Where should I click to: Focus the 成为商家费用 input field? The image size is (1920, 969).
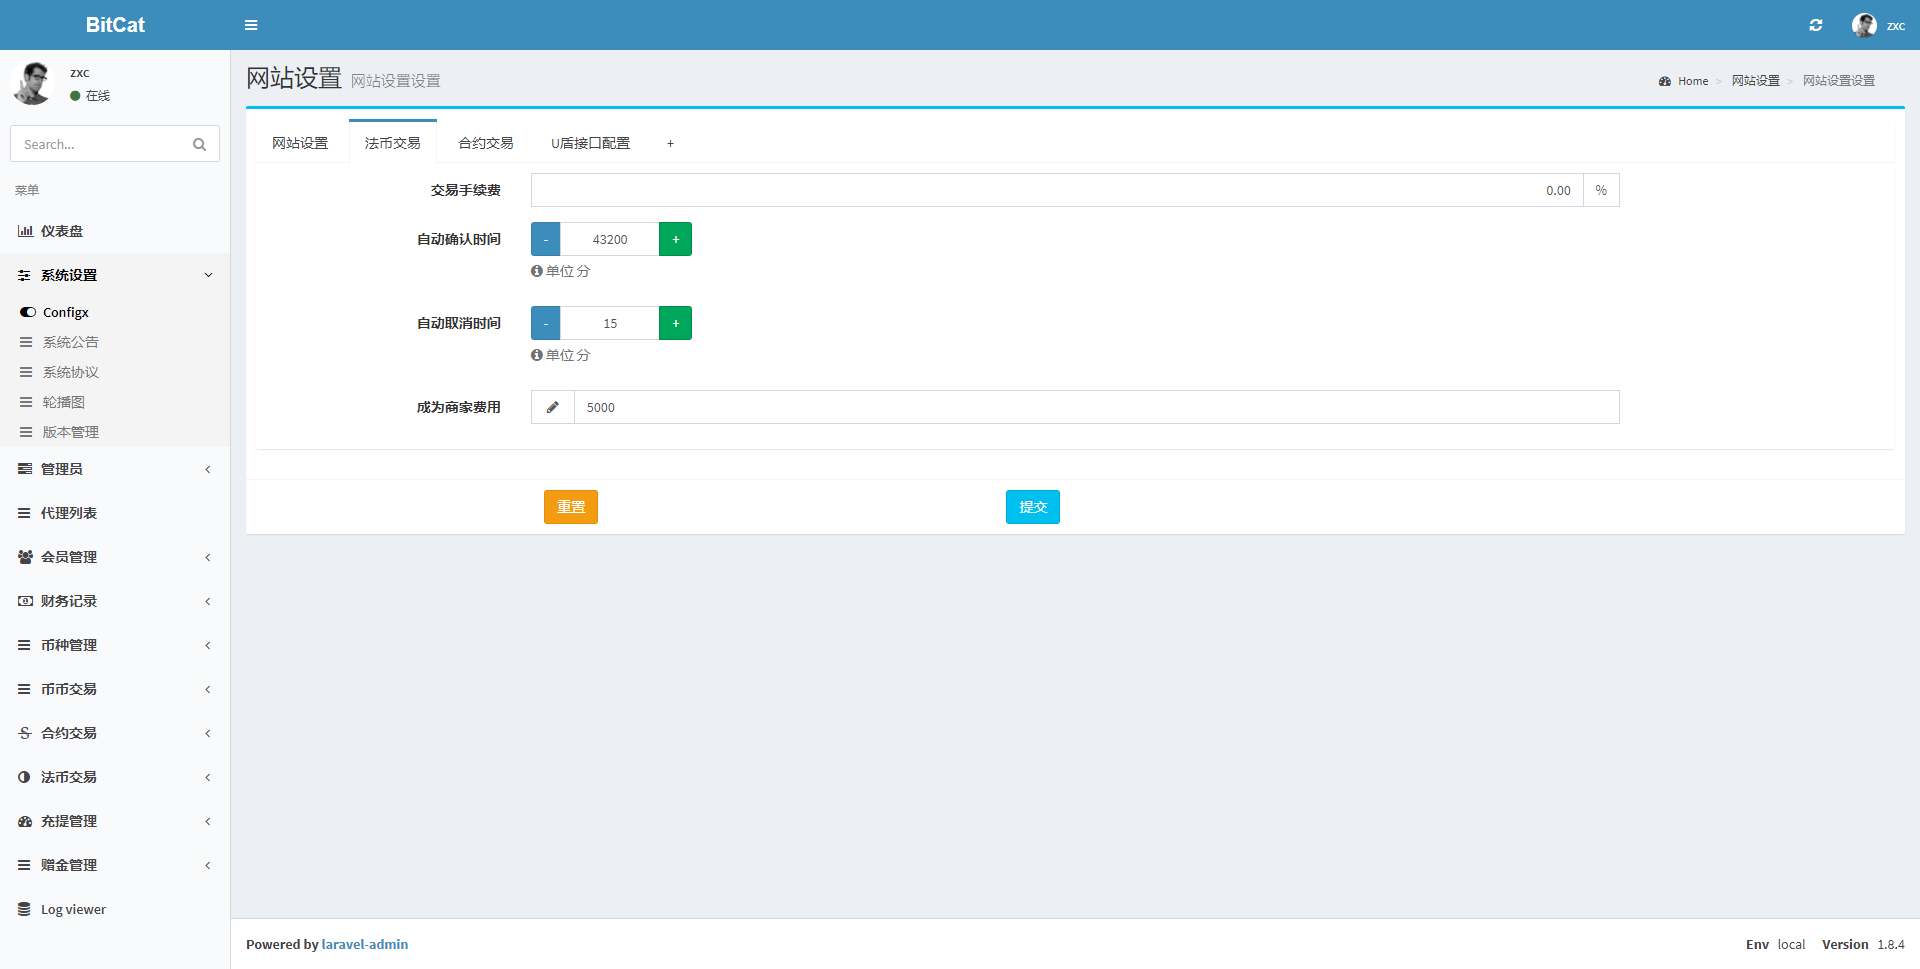pyautogui.click(x=1097, y=407)
